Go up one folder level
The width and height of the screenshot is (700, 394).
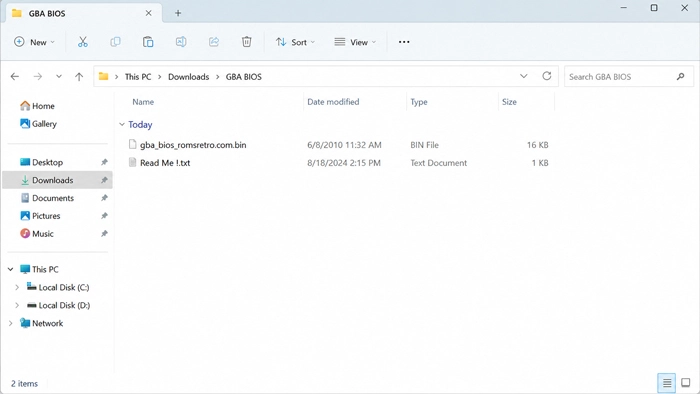tap(79, 77)
